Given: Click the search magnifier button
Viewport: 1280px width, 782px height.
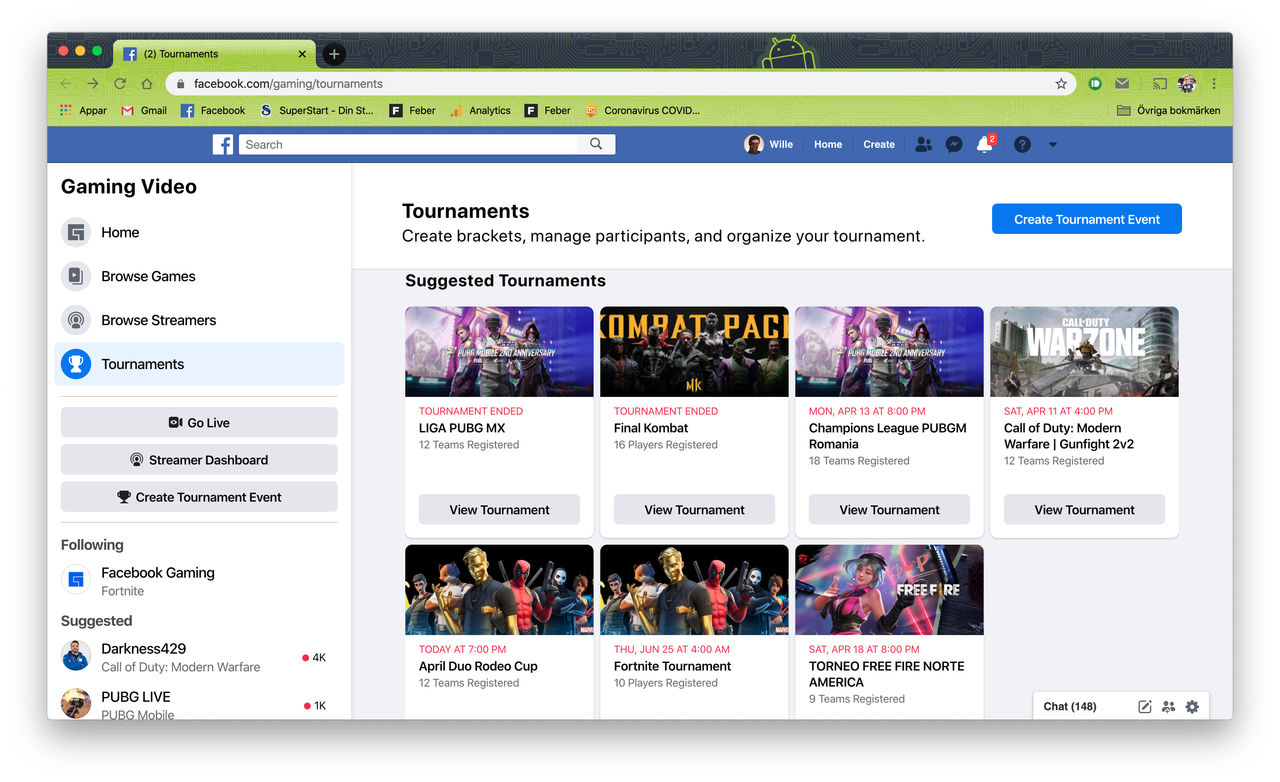Looking at the screenshot, I should pyautogui.click(x=596, y=144).
